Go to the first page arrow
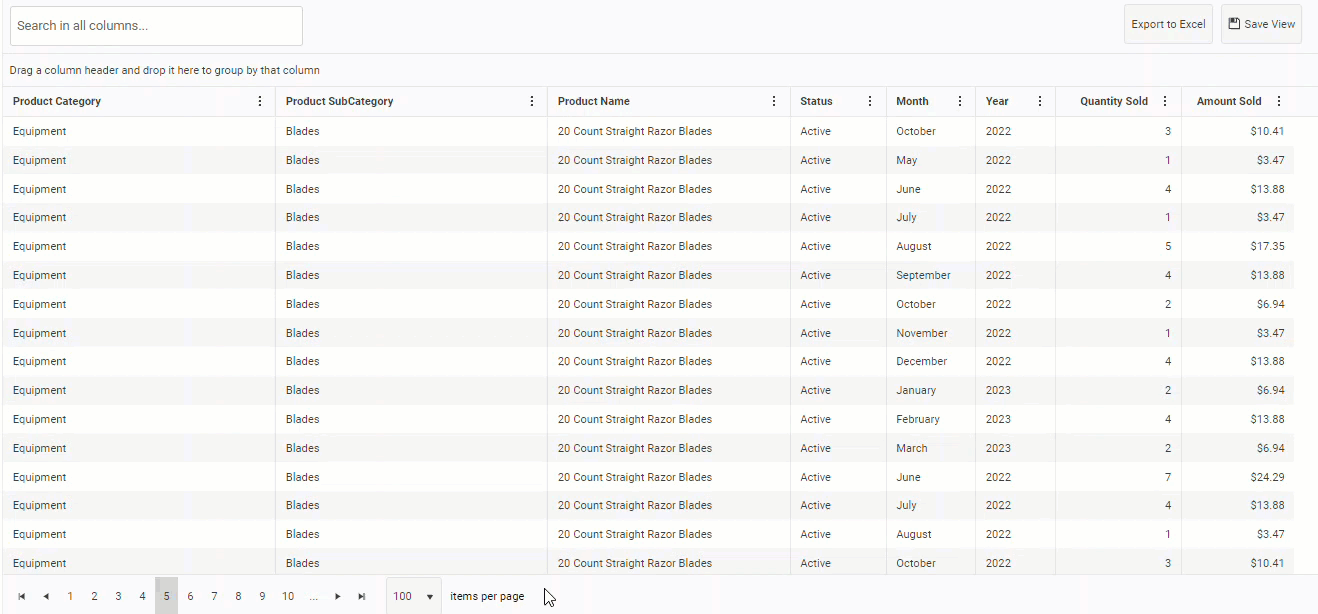Viewport: 1318px width, 614px height. pos(22,596)
